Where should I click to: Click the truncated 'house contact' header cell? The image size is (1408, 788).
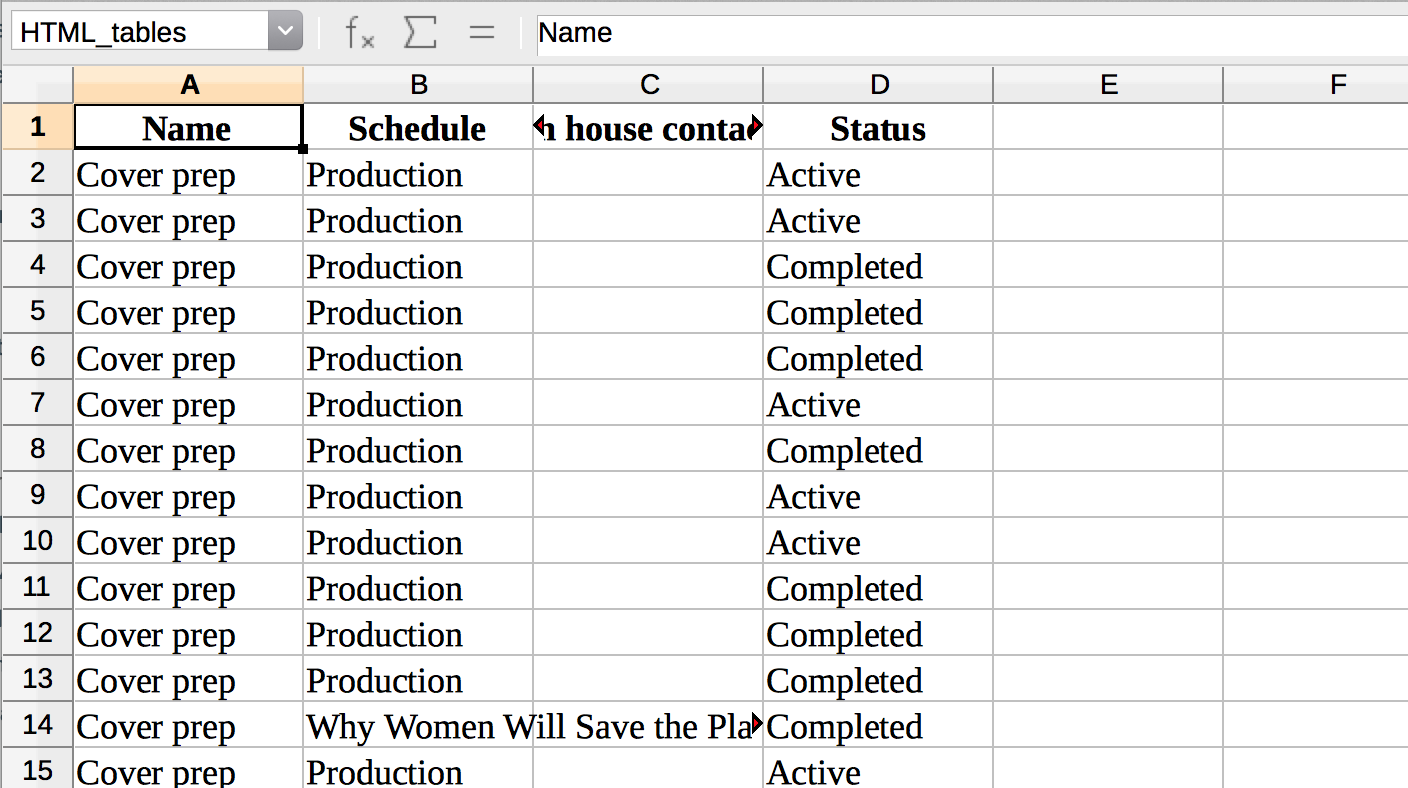click(648, 128)
